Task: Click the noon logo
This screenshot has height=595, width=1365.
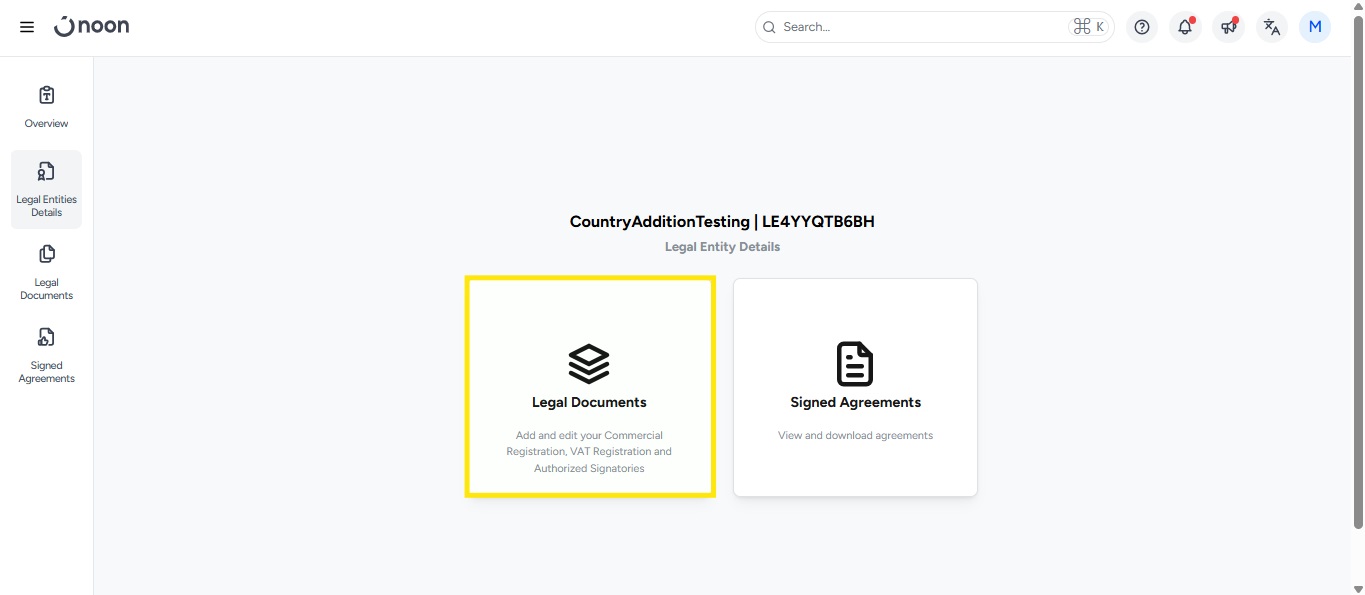Action: click(x=92, y=27)
